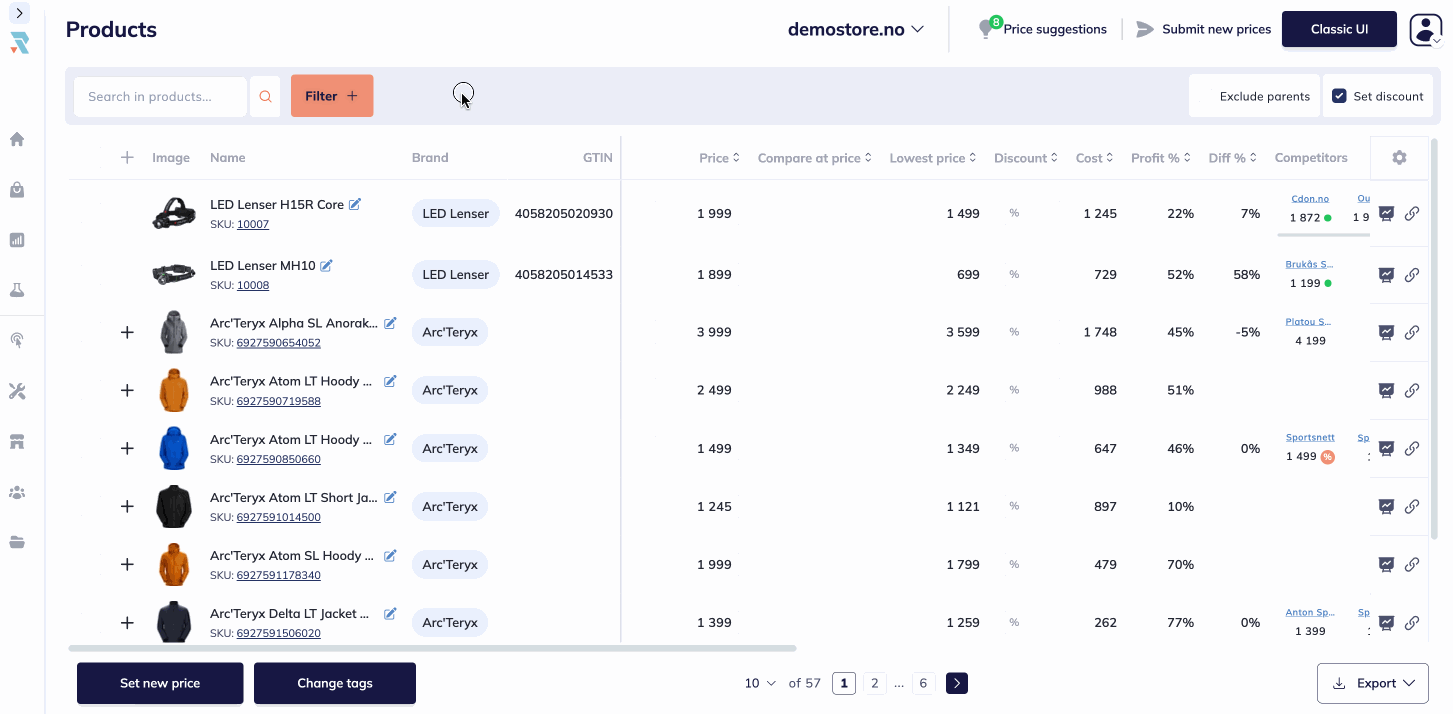Edit the LED Lenser H15R Core name

pos(355,204)
